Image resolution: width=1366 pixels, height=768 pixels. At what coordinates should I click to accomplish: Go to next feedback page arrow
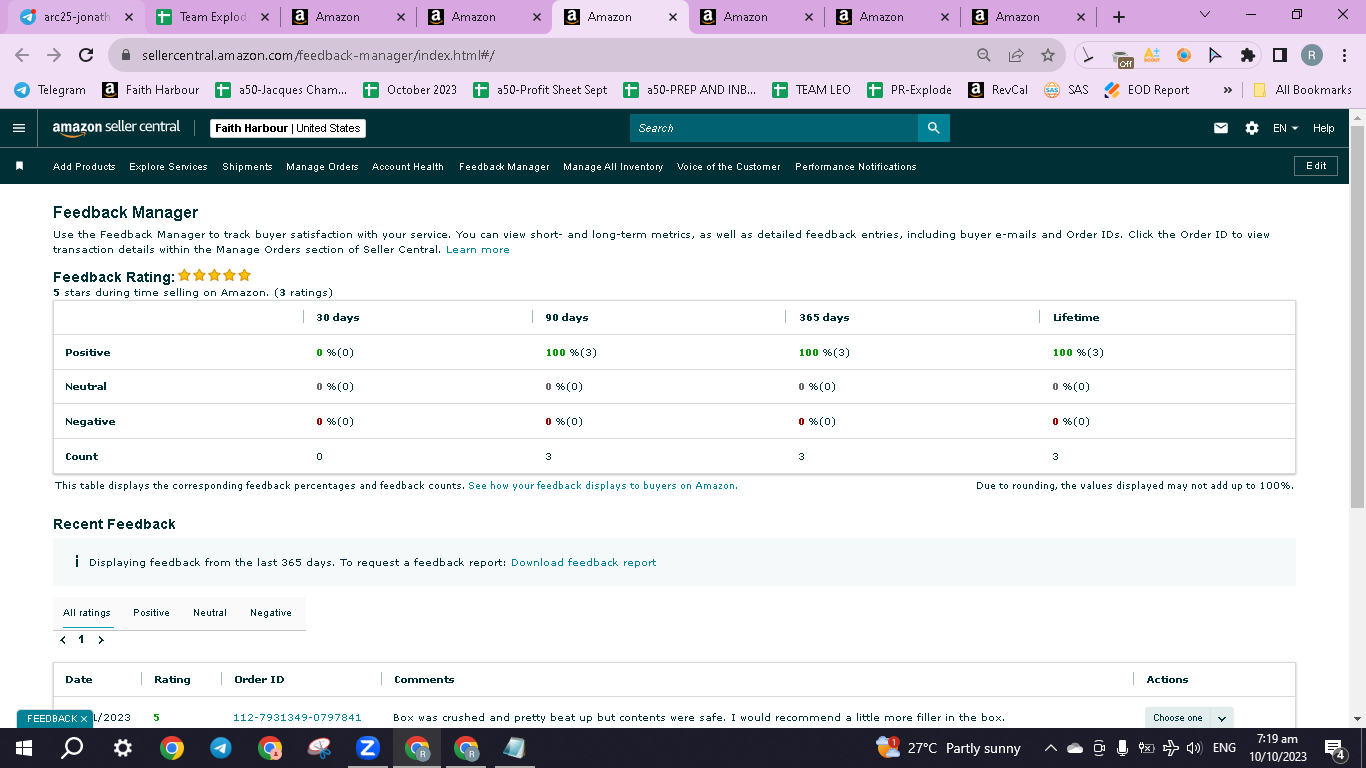pos(101,639)
